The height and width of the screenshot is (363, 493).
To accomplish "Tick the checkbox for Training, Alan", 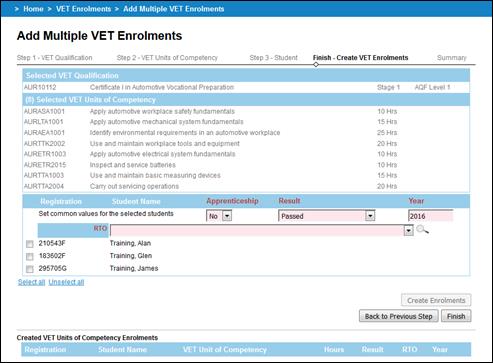I will tap(30, 244).
